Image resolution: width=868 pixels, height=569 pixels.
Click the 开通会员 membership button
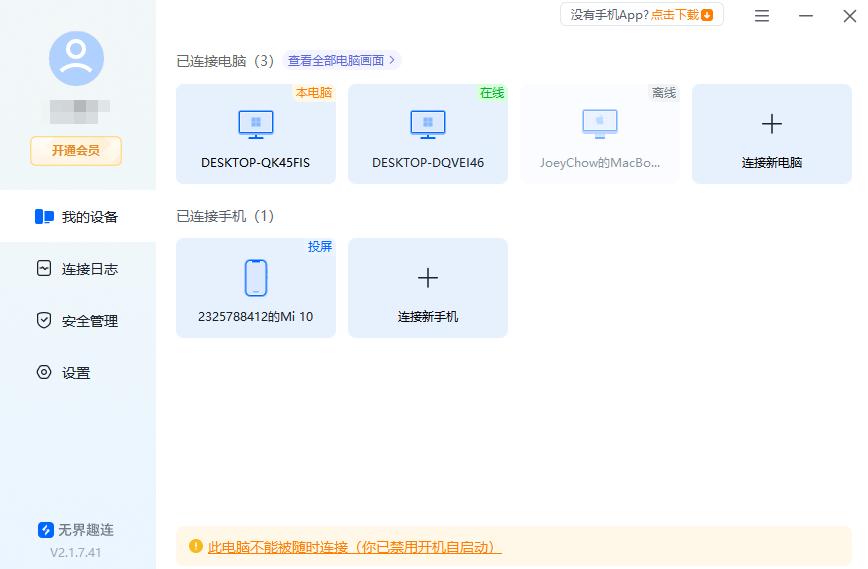(76, 151)
